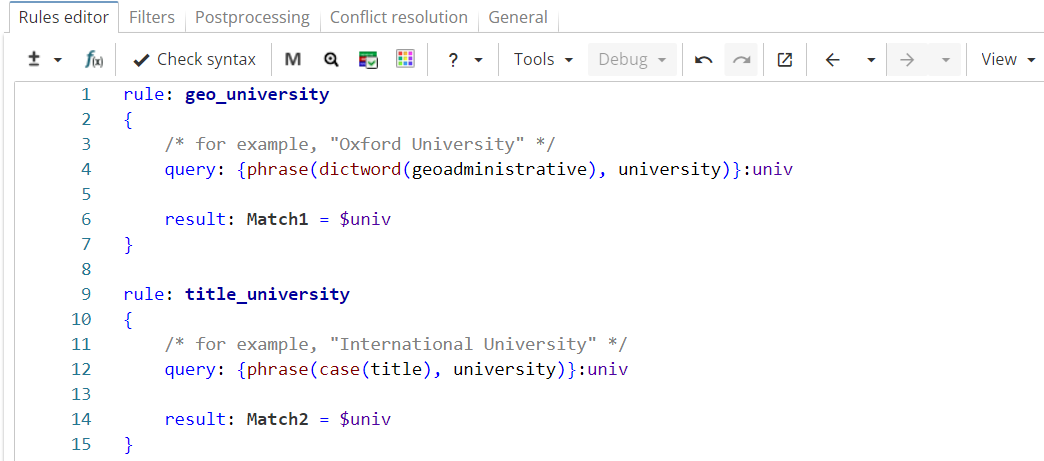The image size is (1044, 461).
Task: Open the colored grid palette icon
Action: click(x=405, y=59)
